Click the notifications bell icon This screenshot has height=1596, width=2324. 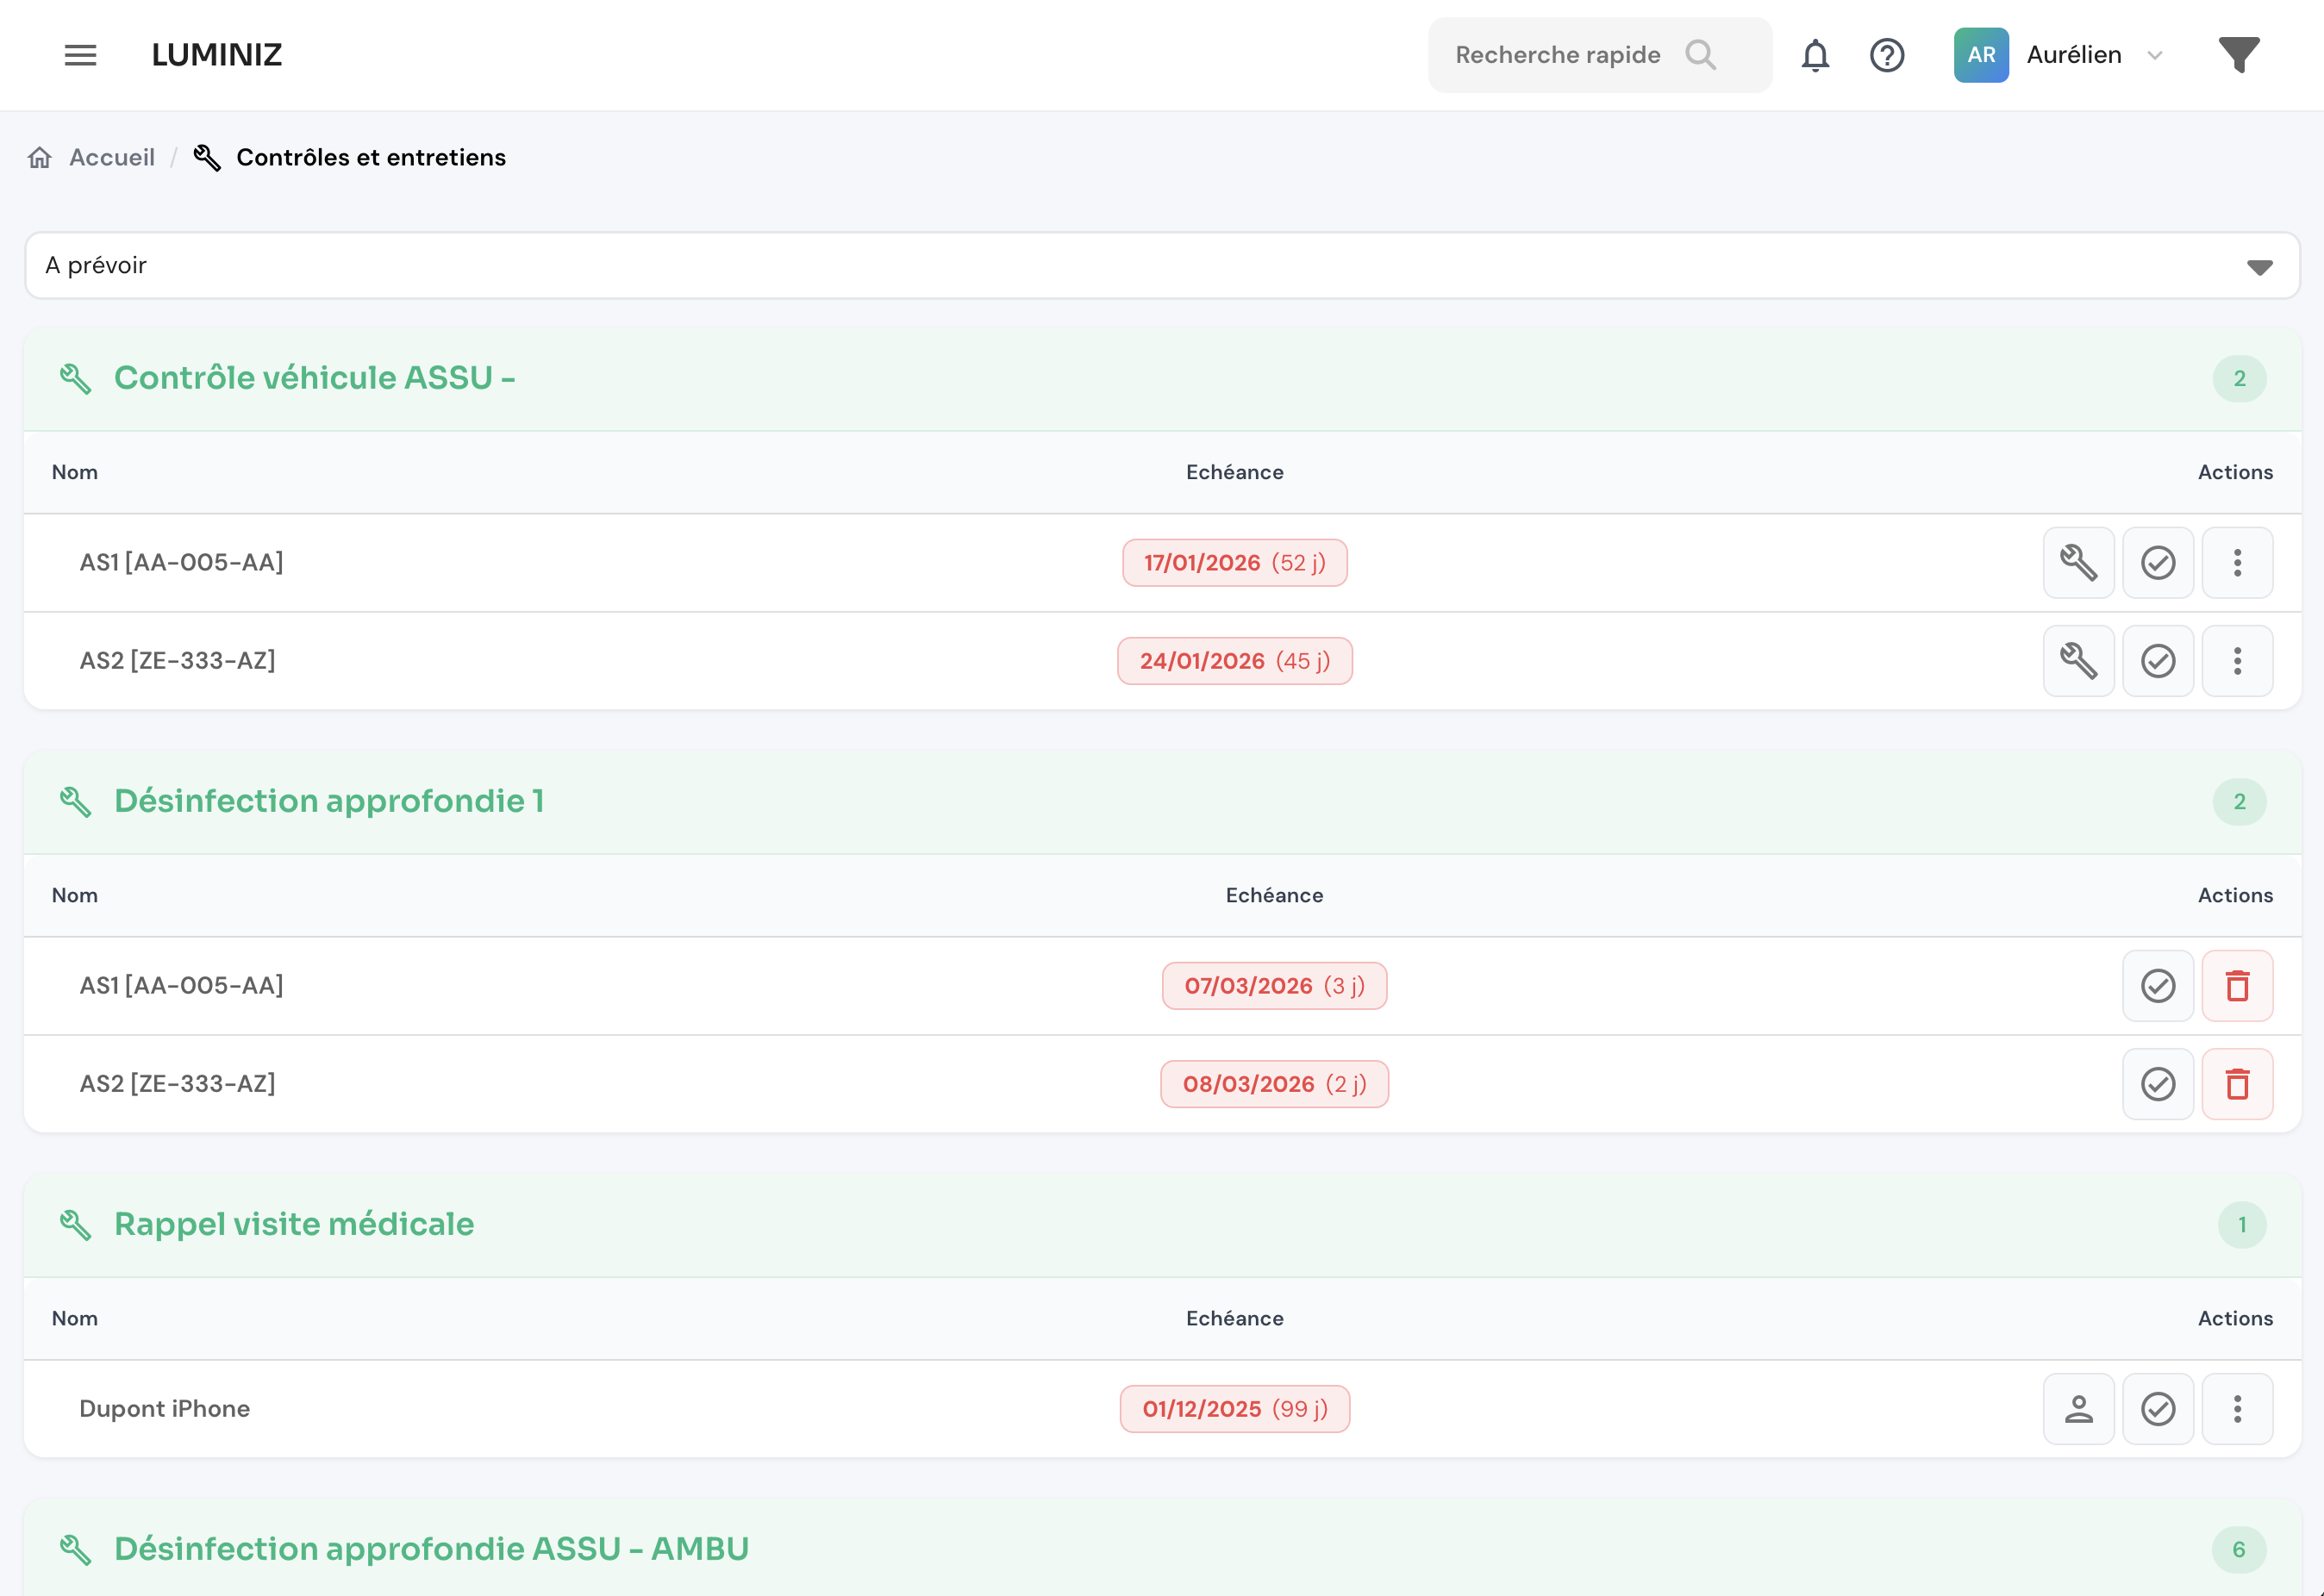pyautogui.click(x=1815, y=55)
